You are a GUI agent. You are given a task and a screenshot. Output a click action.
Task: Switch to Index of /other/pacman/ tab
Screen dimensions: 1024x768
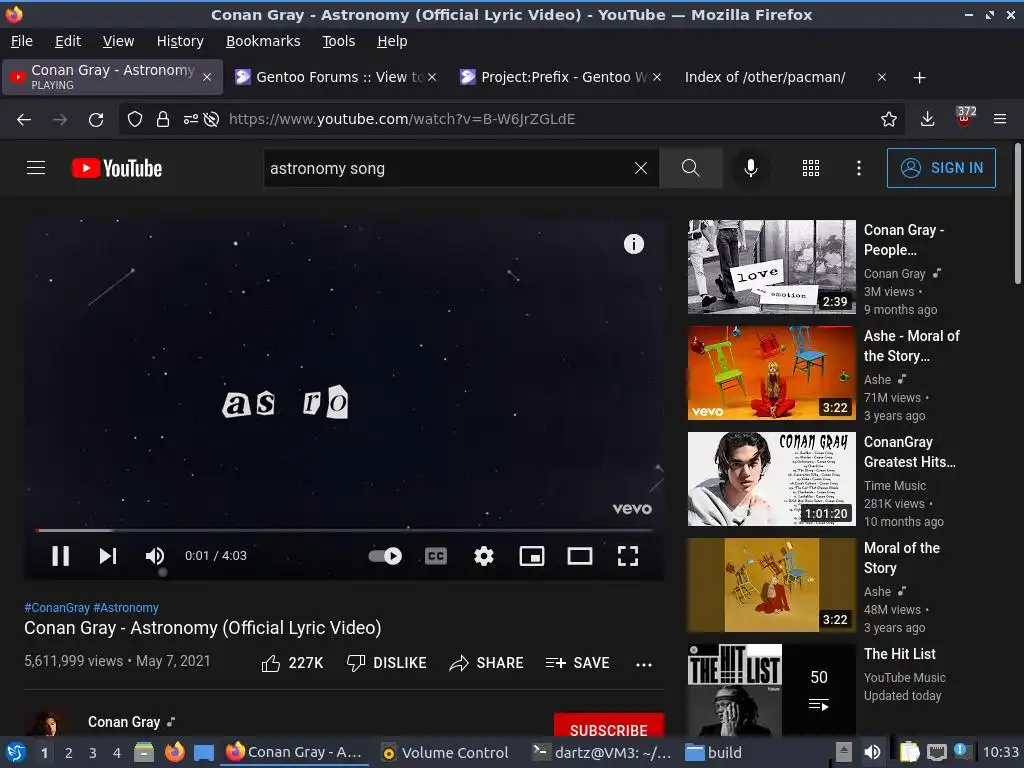784,77
